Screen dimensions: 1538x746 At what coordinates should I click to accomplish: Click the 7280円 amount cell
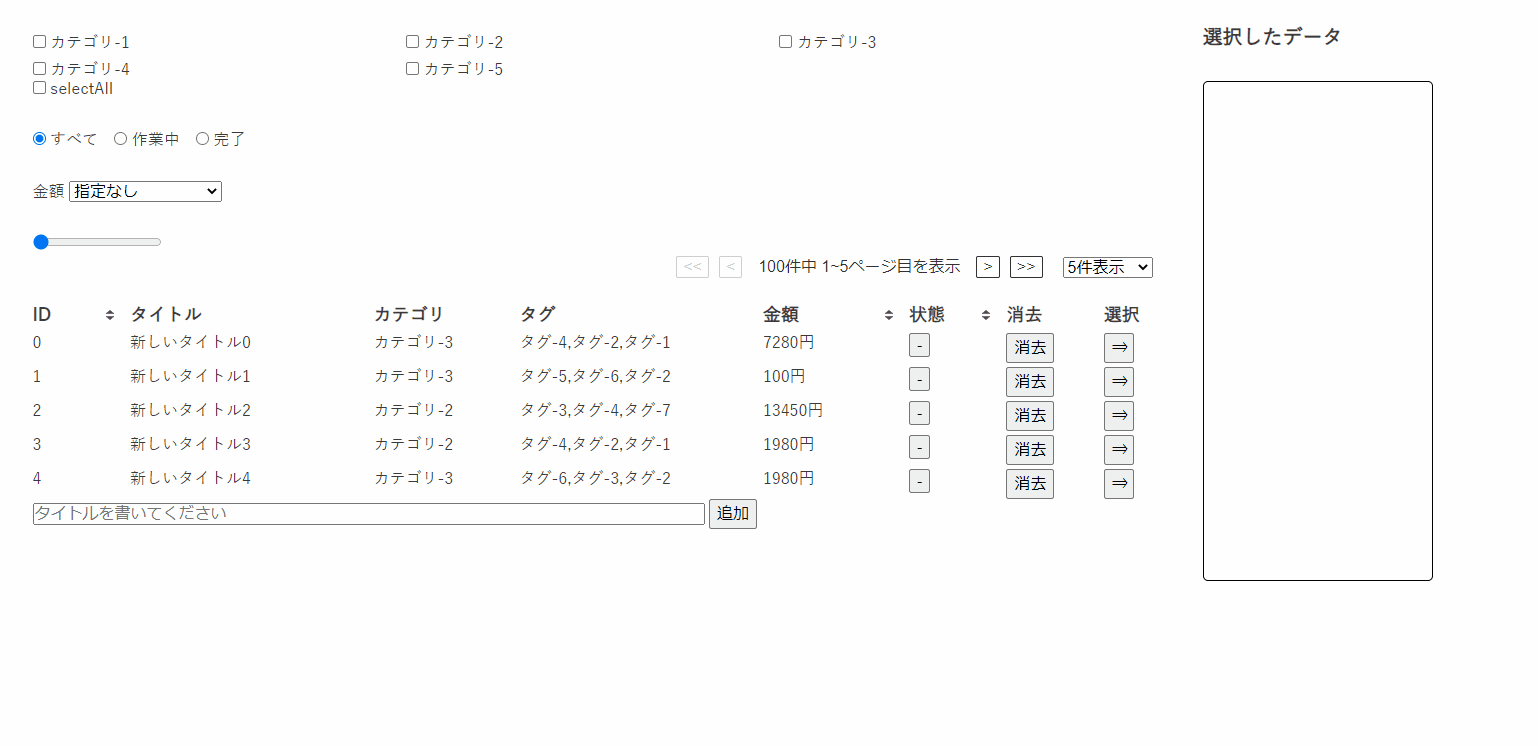789,342
